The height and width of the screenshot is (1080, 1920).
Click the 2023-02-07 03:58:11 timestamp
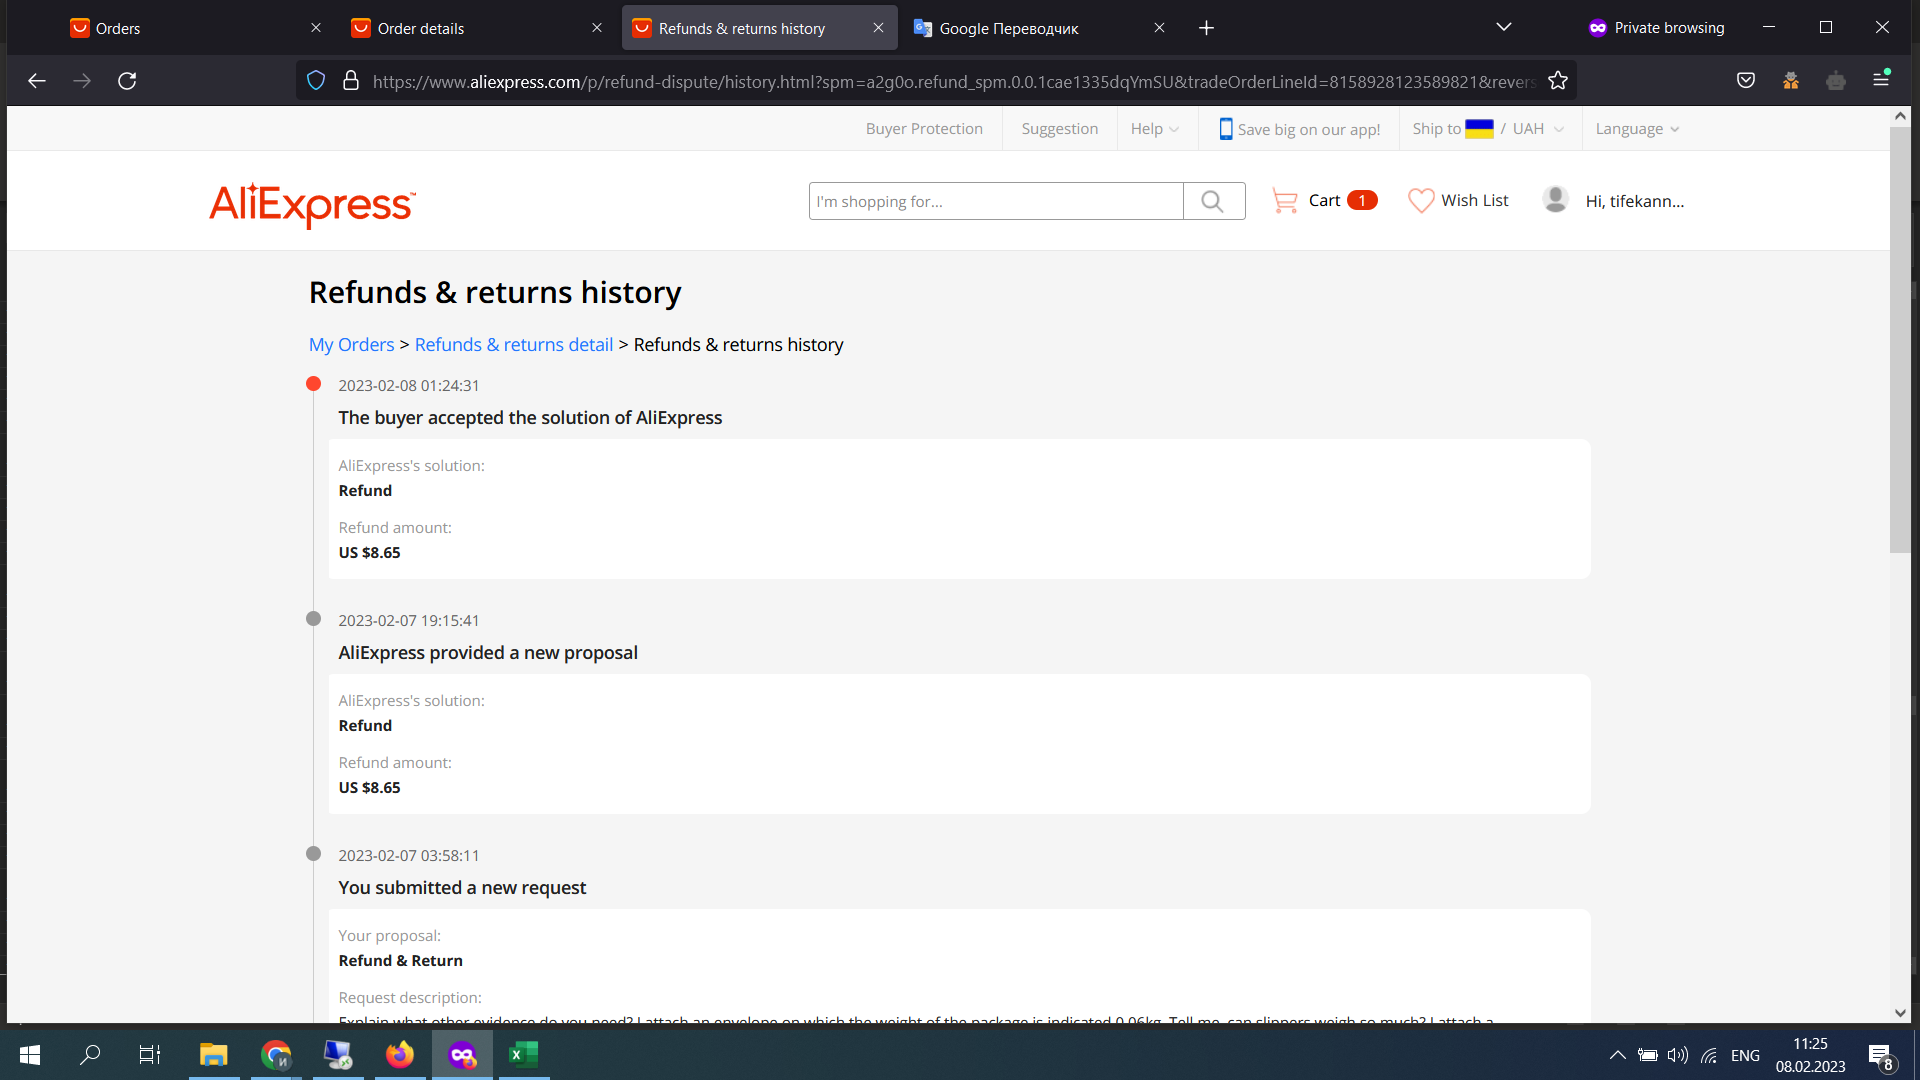[x=408, y=856]
